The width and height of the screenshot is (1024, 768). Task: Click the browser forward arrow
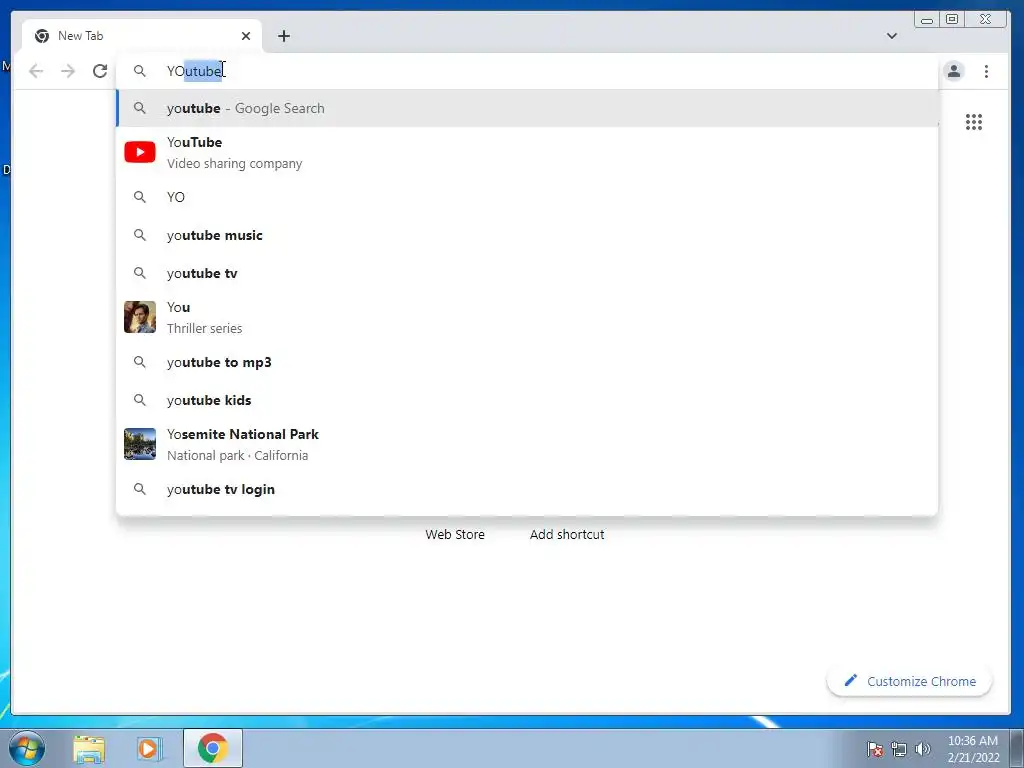[x=68, y=71]
